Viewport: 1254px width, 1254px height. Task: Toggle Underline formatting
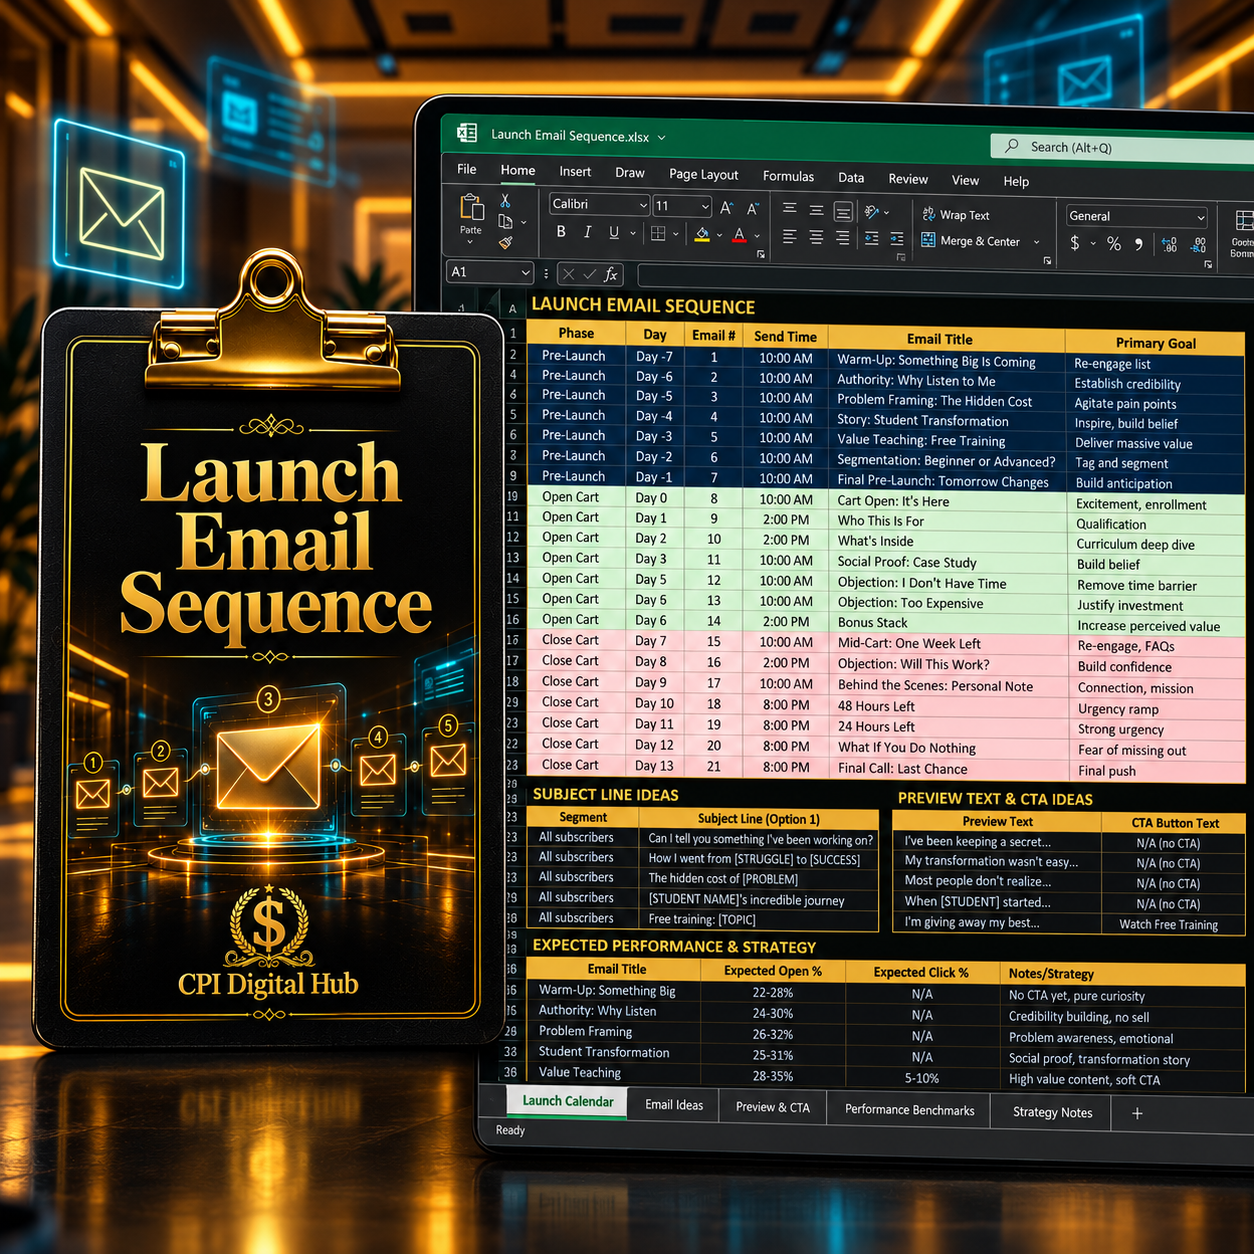pos(614,232)
